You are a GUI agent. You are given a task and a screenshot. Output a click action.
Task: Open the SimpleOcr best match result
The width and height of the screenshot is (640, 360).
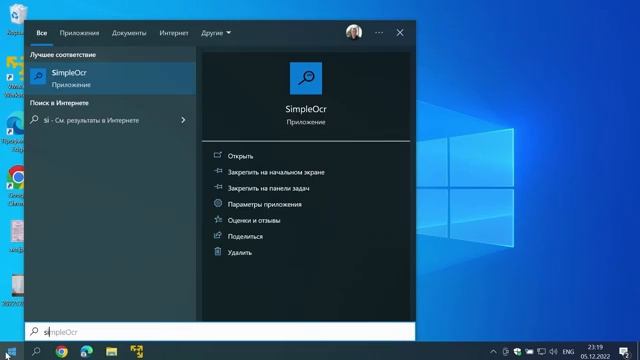(x=110, y=78)
